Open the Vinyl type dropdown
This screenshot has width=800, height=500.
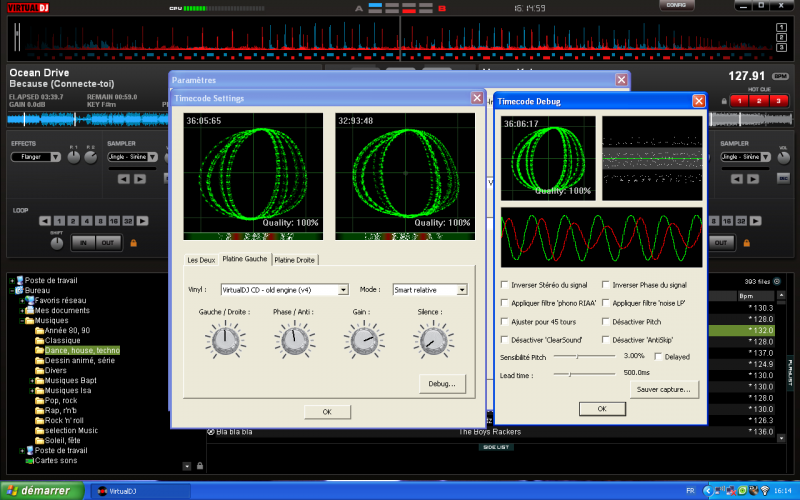coord(343,290)
